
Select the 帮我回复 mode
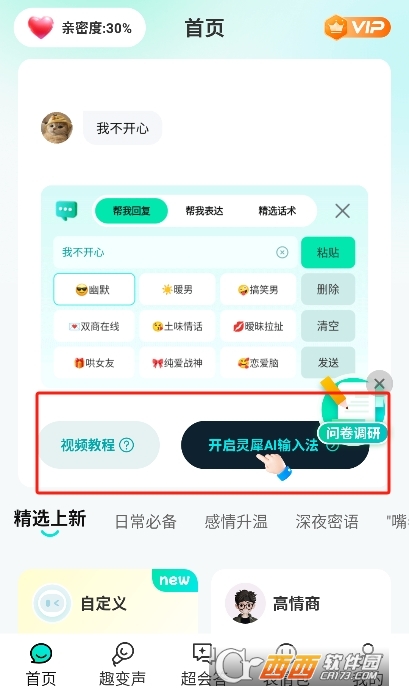tap(131, 211)
